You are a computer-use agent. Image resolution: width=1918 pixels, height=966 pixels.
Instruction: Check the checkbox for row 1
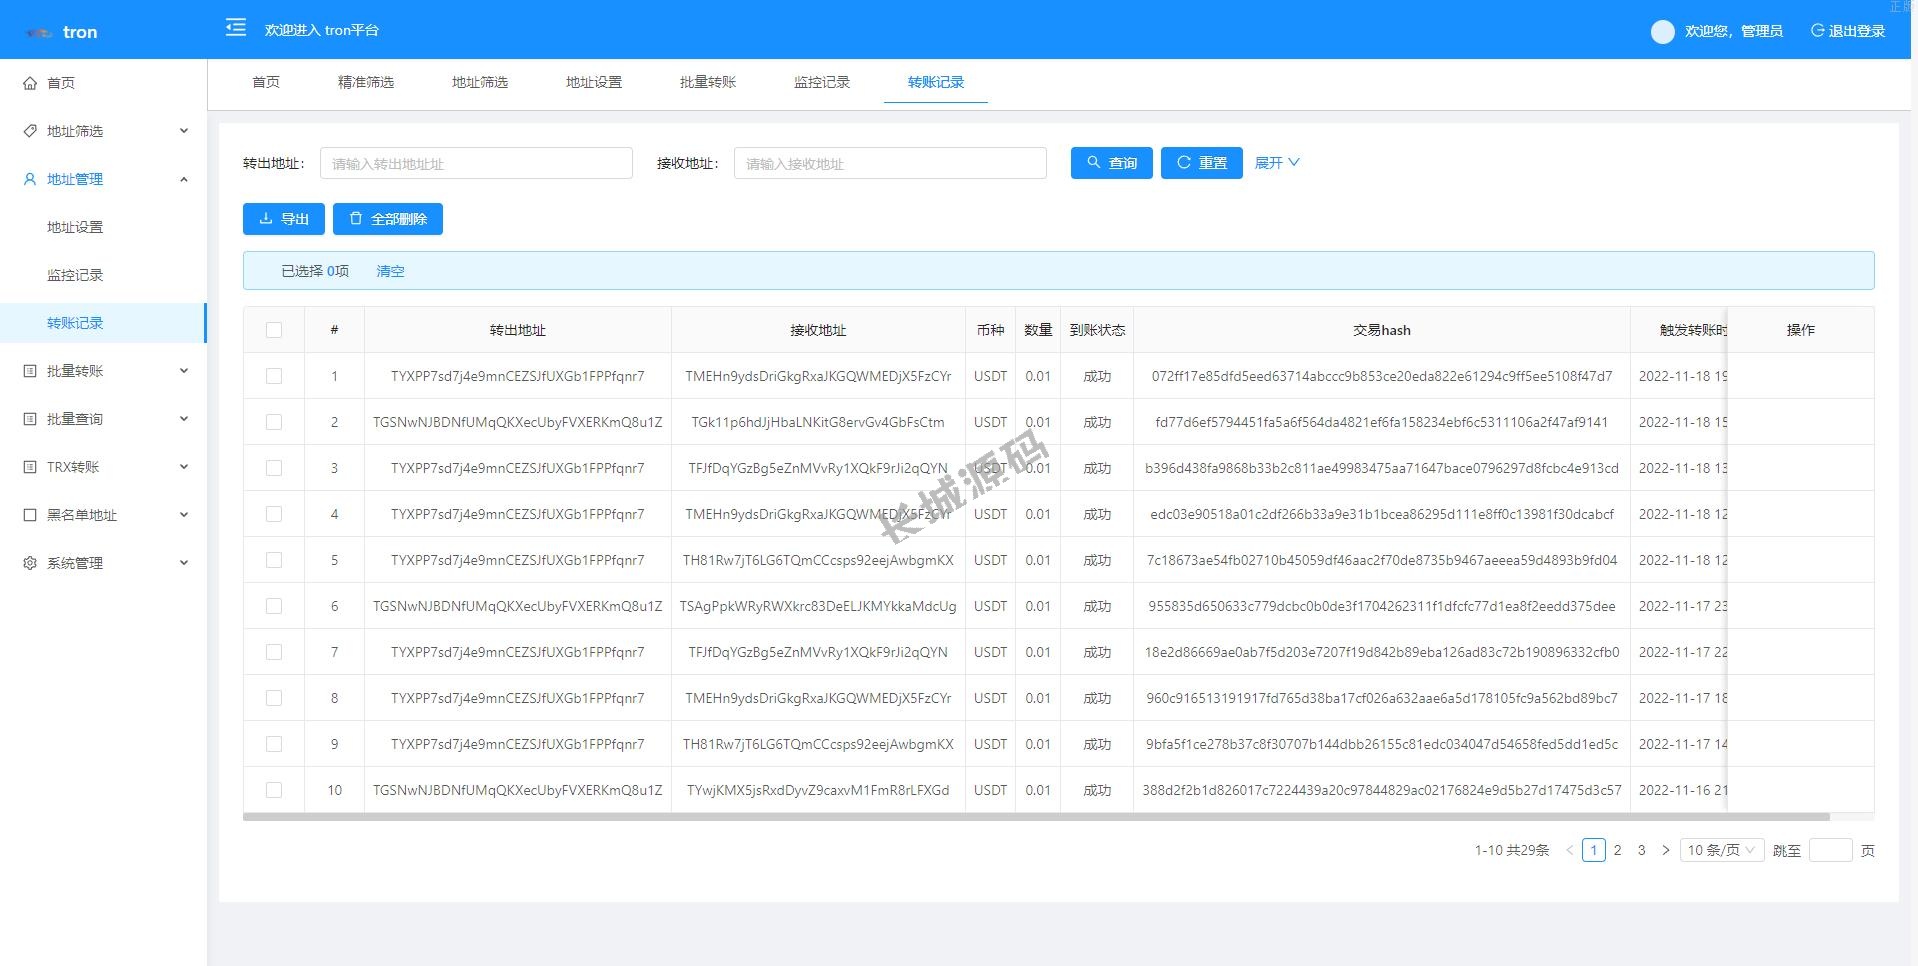[x=274, y=376]
